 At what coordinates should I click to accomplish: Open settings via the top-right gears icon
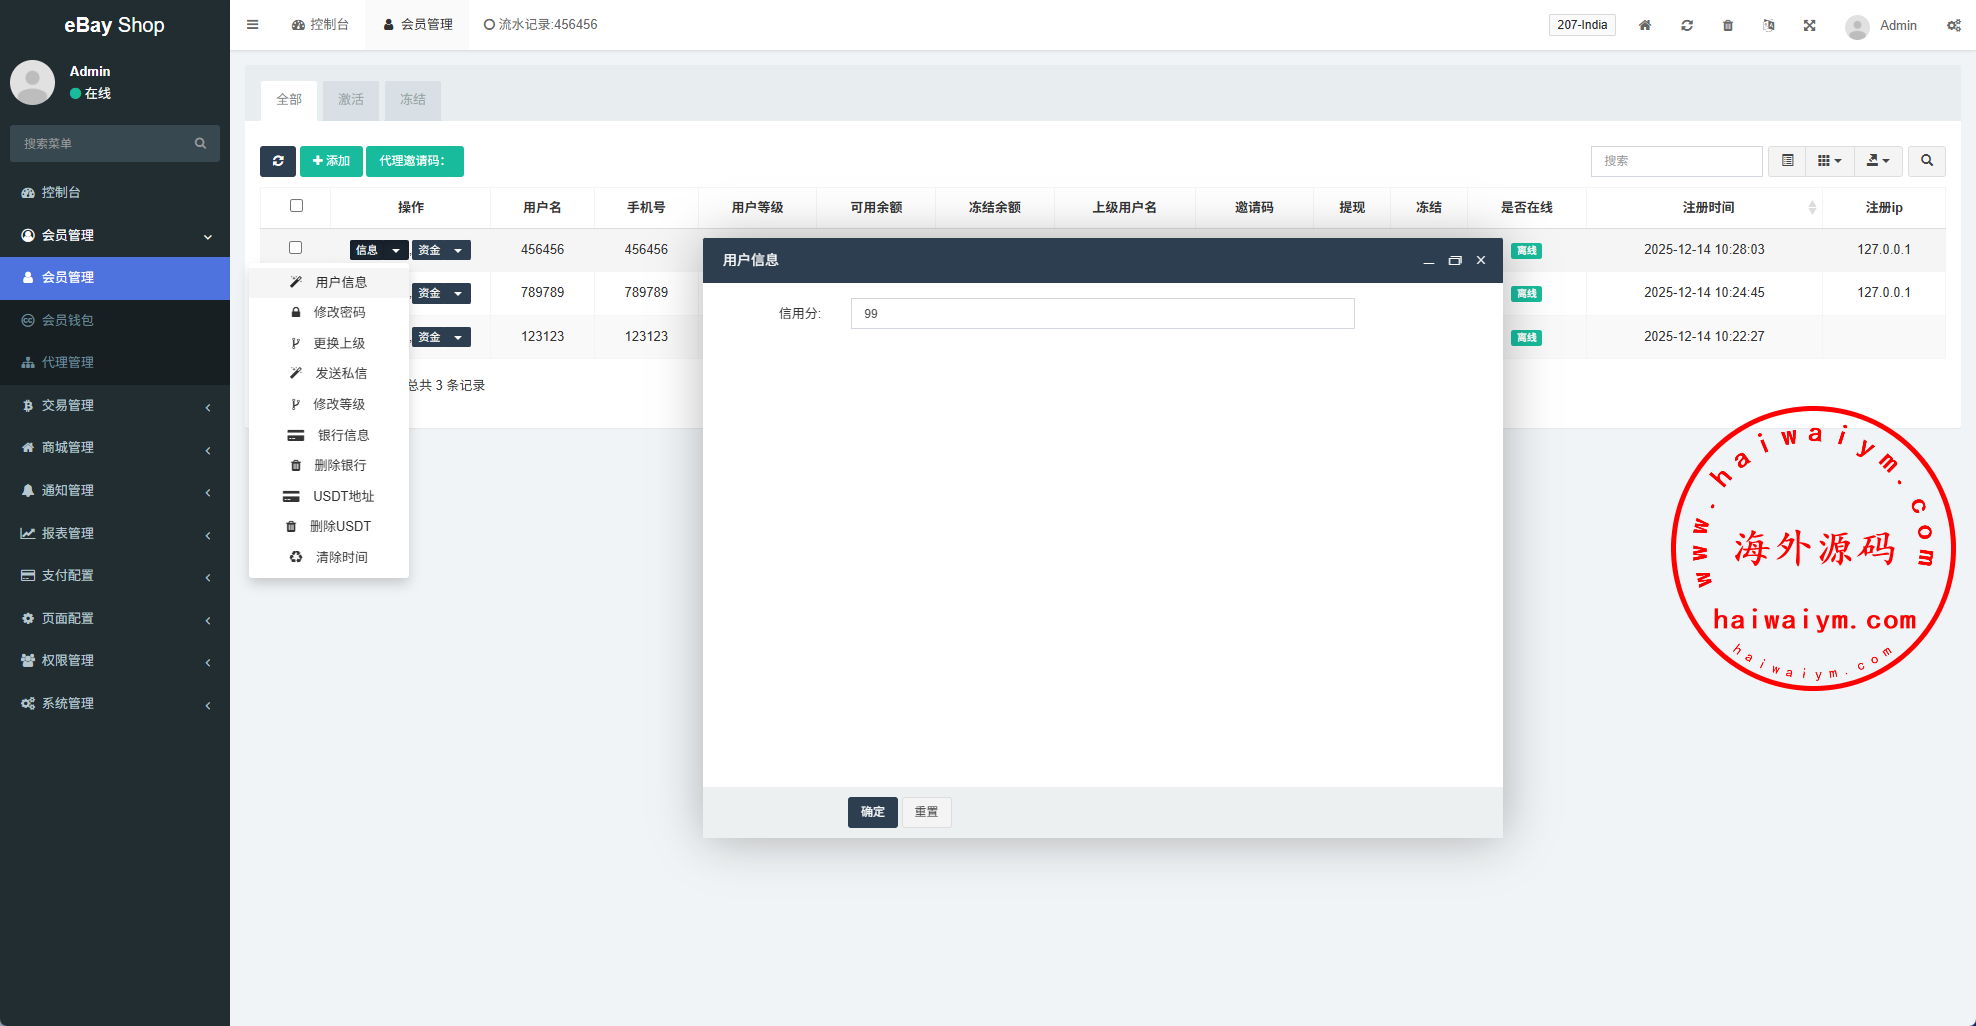(x=1953, y=25)
